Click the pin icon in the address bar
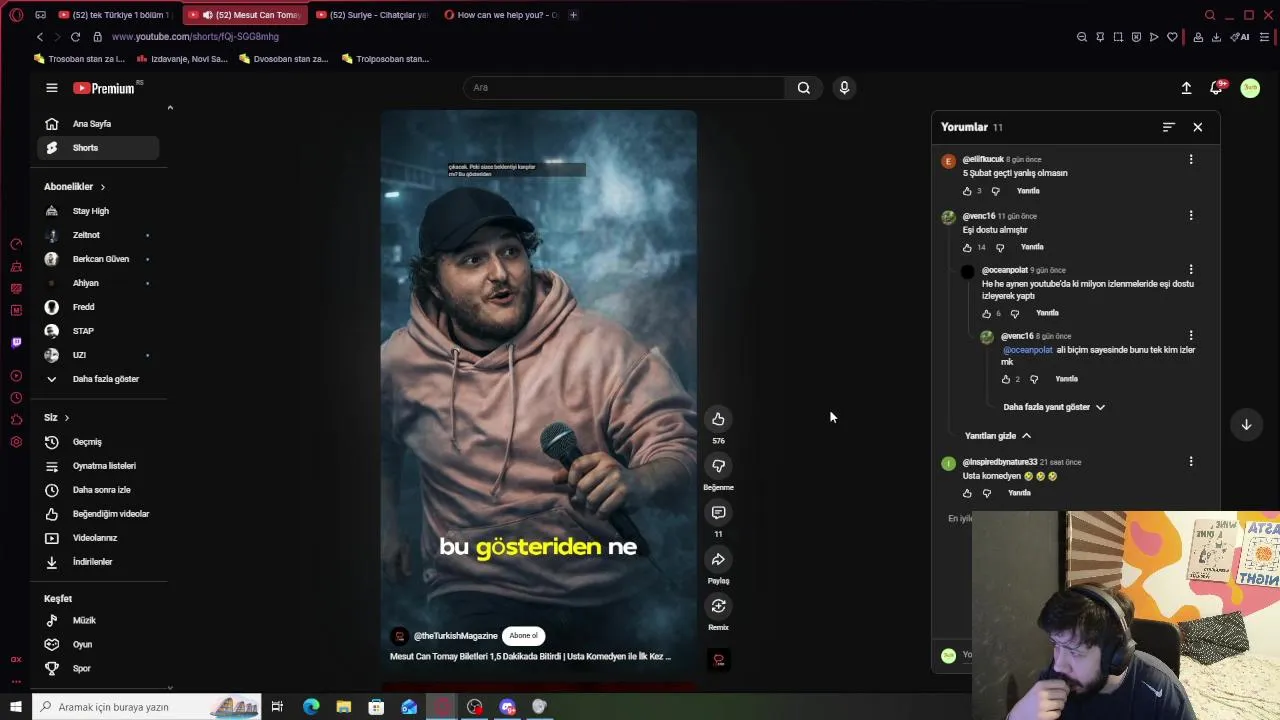This screenshot has width=1280, height=720. point(1100,37)
